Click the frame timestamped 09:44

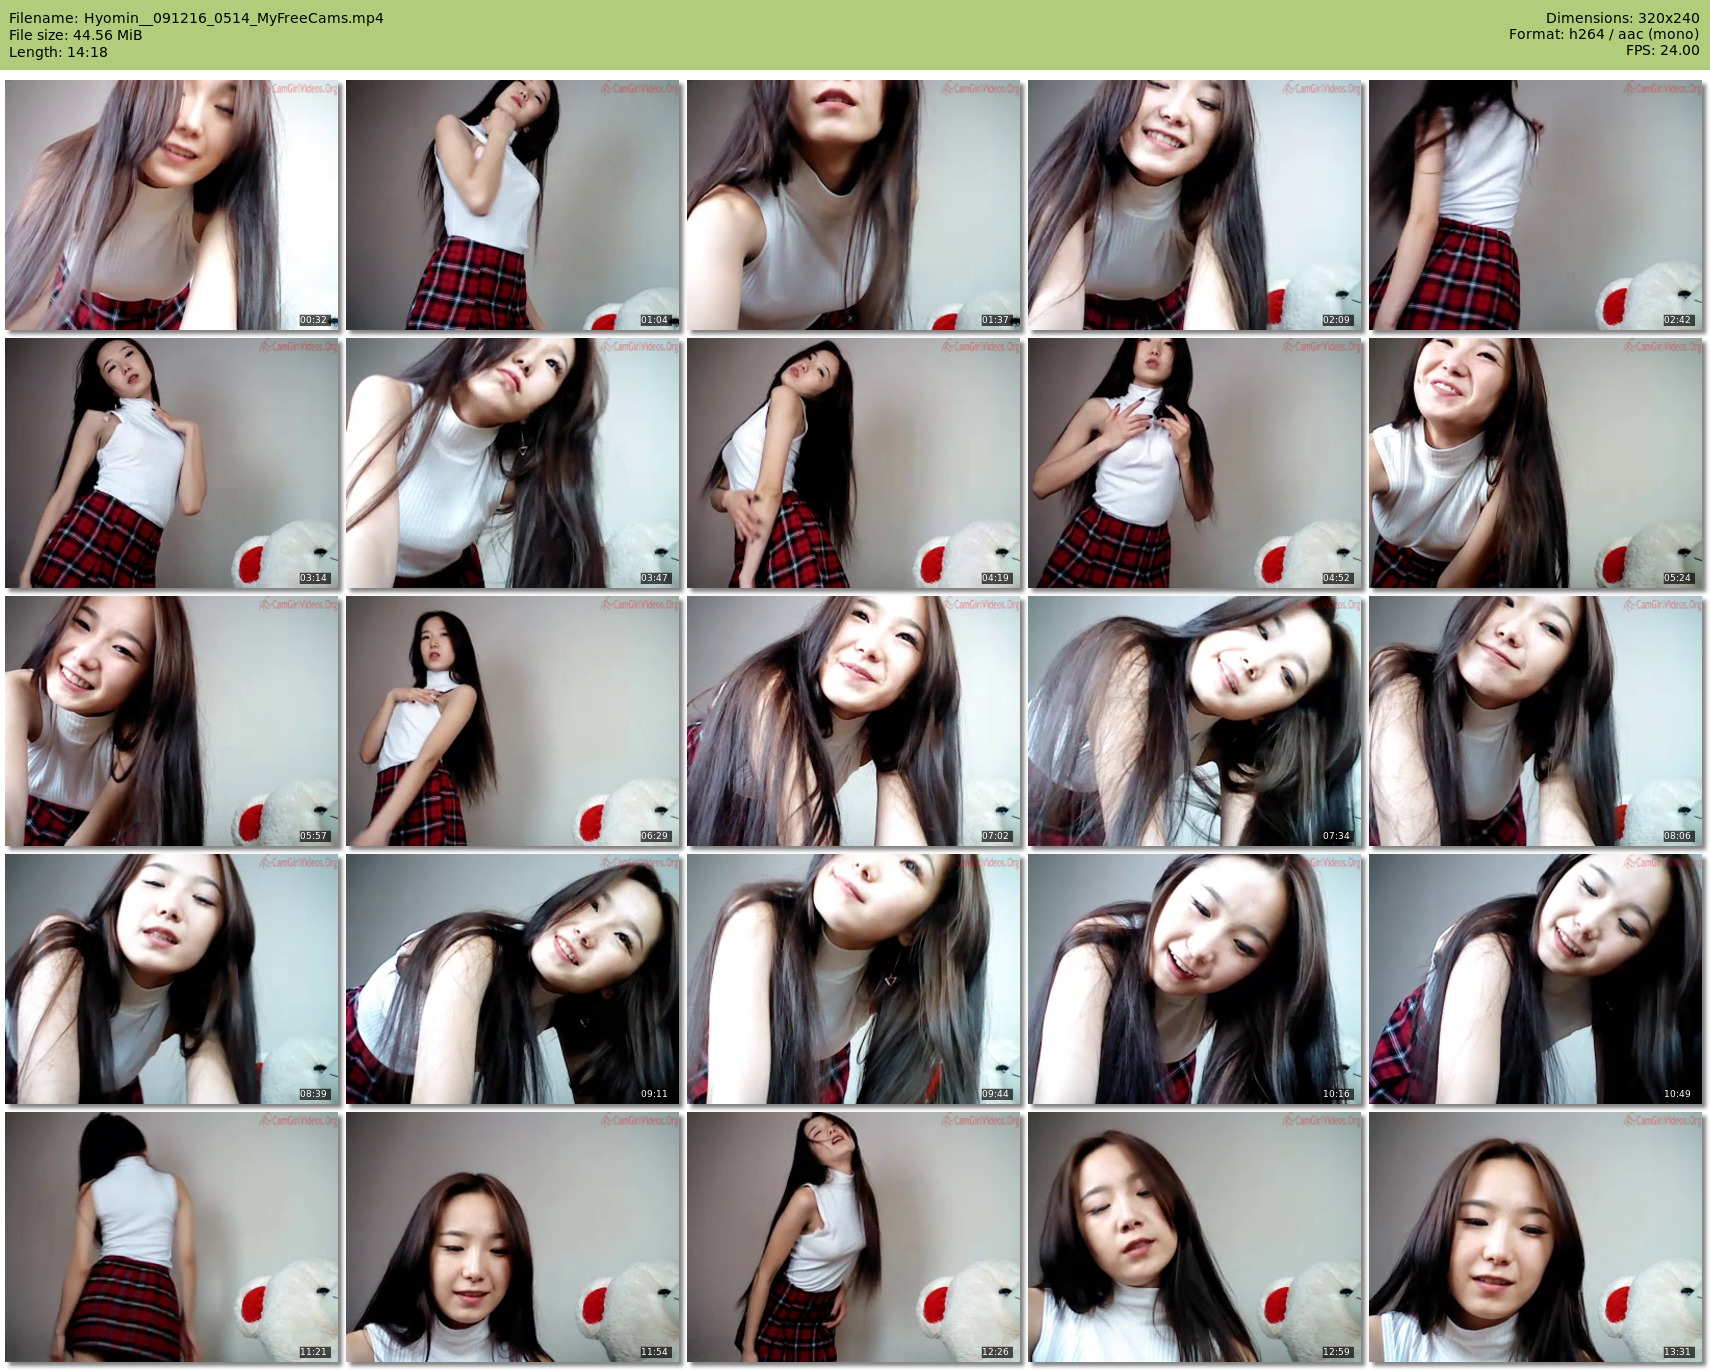pyautogui.click(x=854, y=979)
